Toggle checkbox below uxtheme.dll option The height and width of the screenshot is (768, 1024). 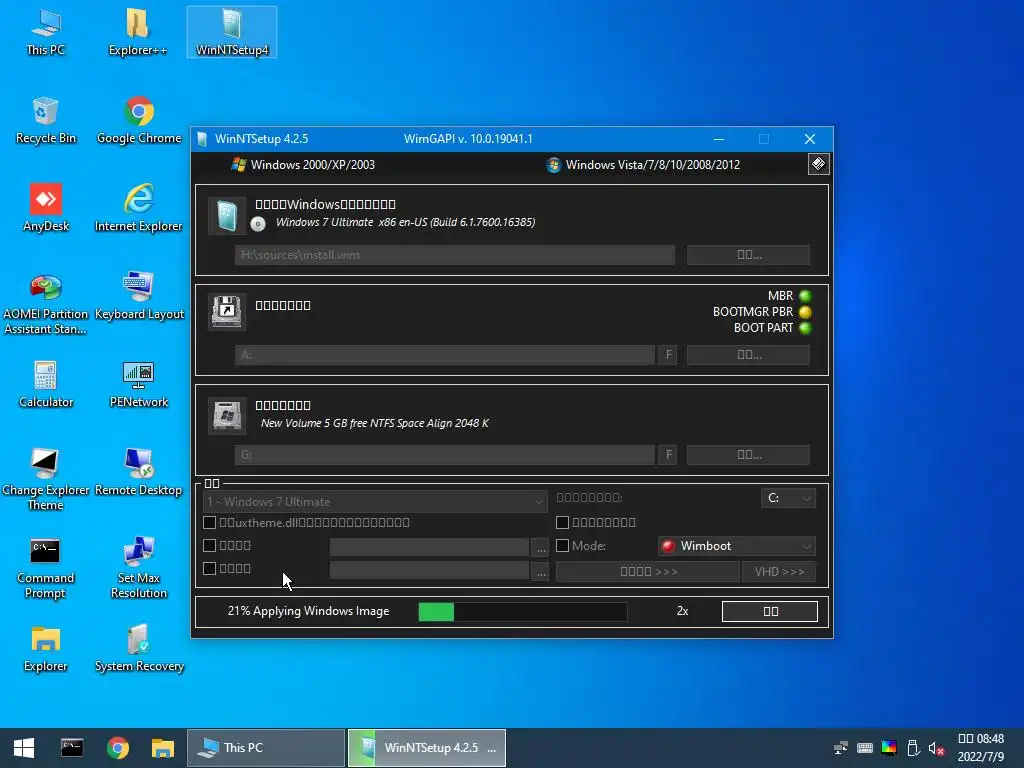210,545
